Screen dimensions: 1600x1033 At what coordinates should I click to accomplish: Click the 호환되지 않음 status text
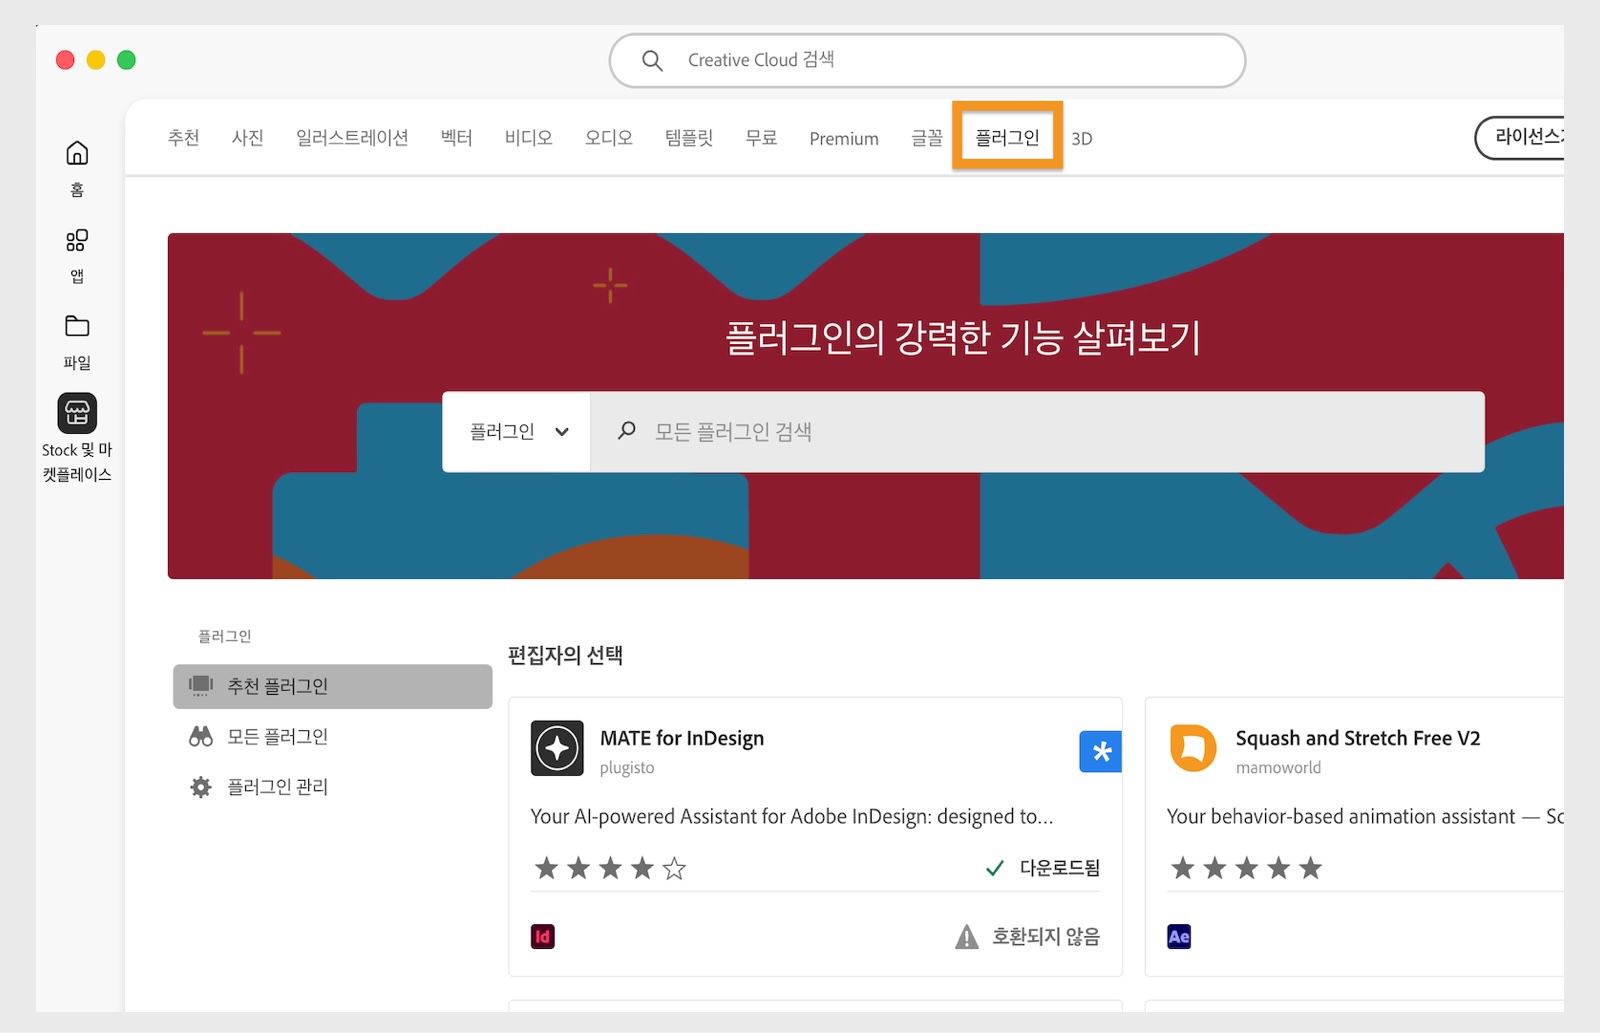(x=1046, y=937)
